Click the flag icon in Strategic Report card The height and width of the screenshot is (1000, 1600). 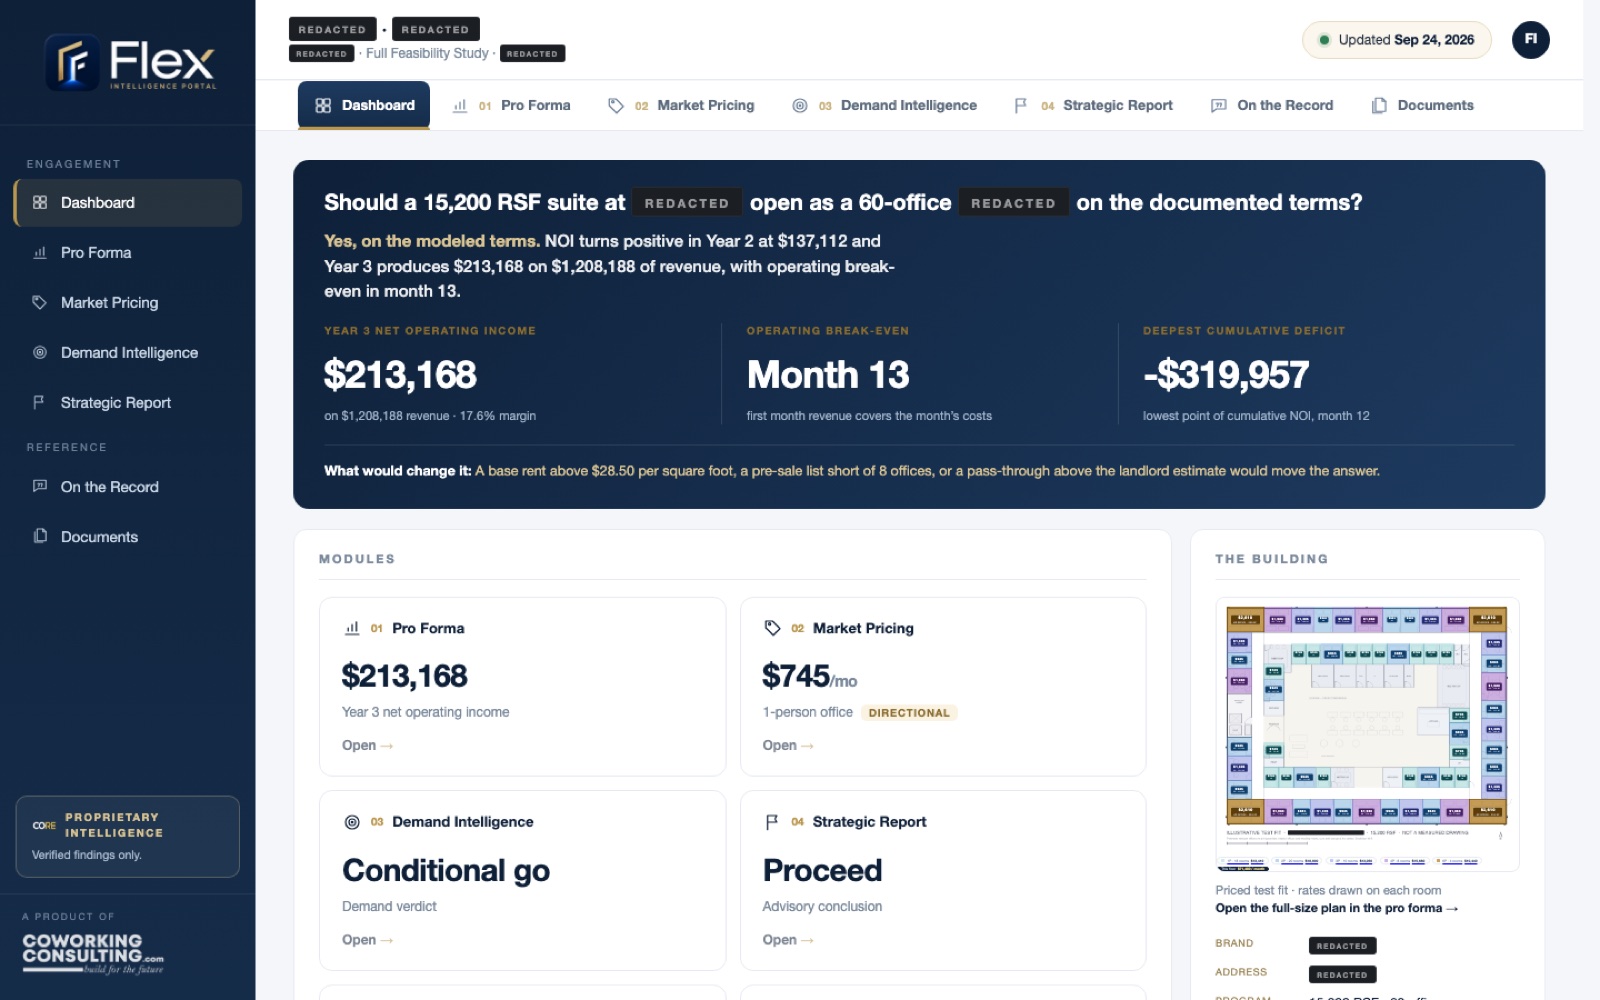pyautogui.click(x=772, y=822)
